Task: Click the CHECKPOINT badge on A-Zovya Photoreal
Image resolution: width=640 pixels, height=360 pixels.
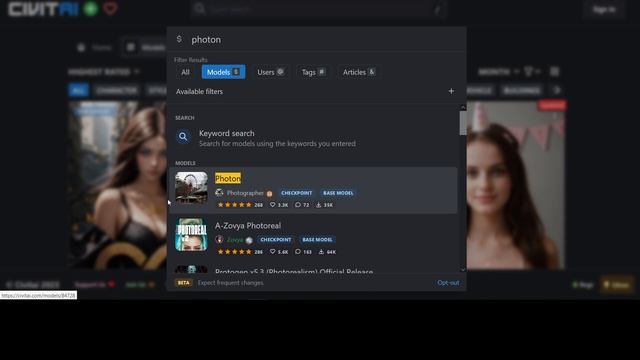Action: coord(276,240)
